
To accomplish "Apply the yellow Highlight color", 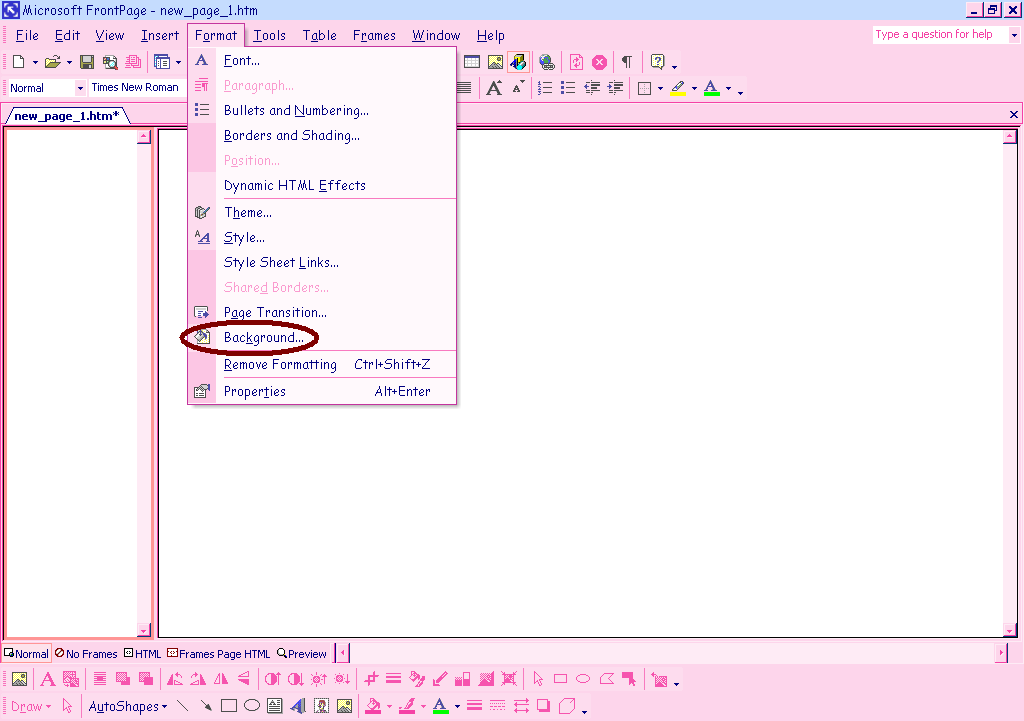I will point(678,88).
